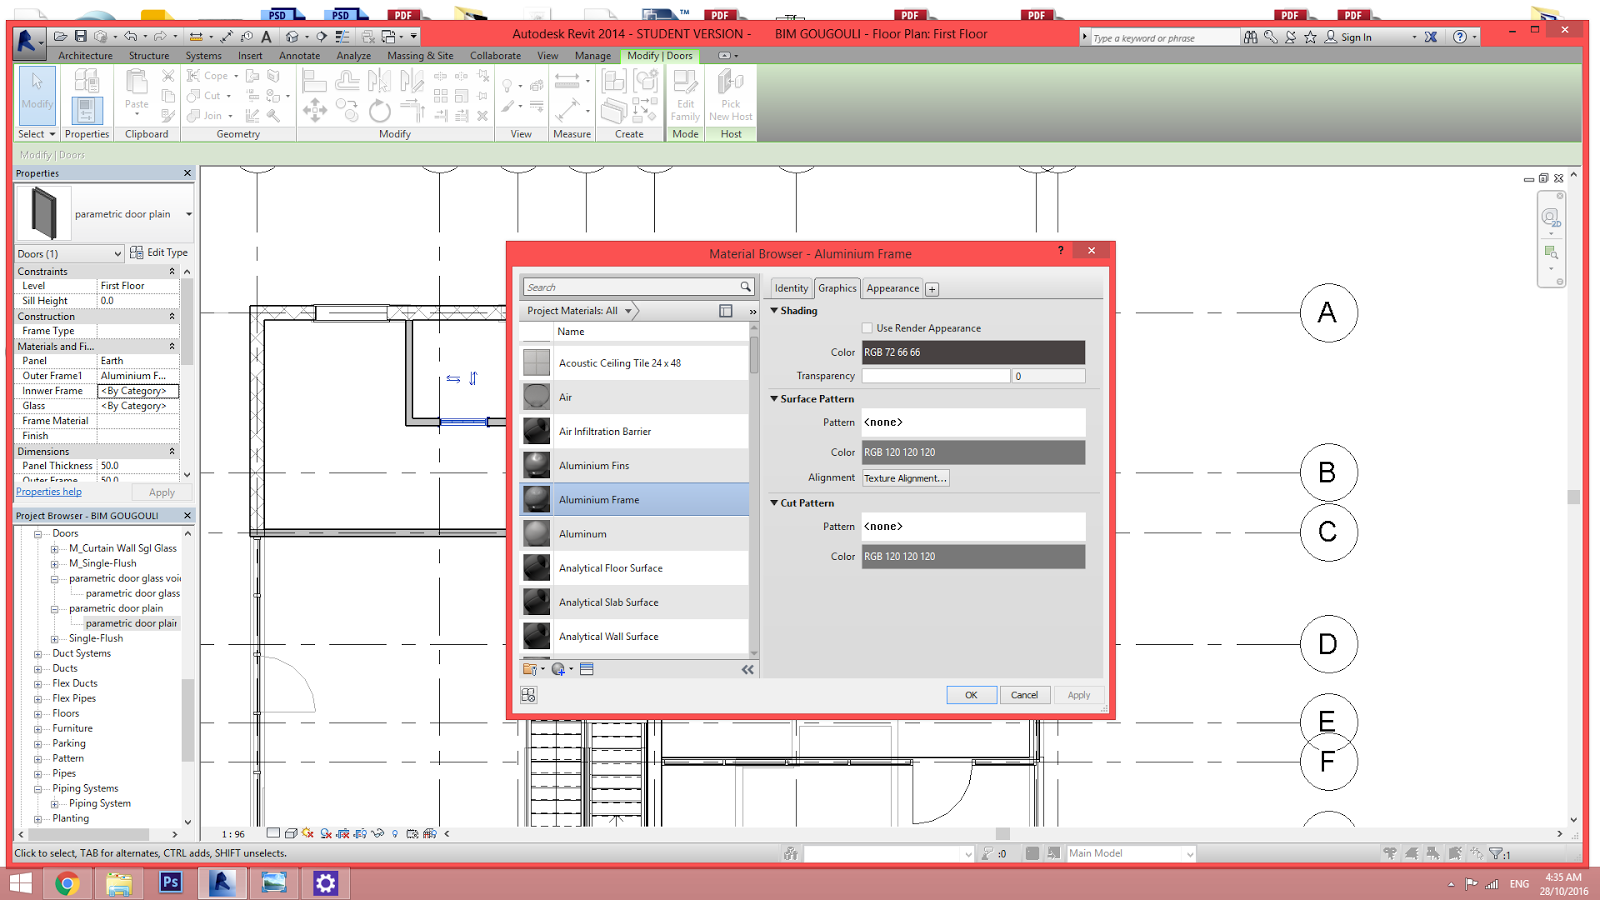1600x900 pixels.
Task: Click the filter icon in status bar
Action: (1497, 854)
